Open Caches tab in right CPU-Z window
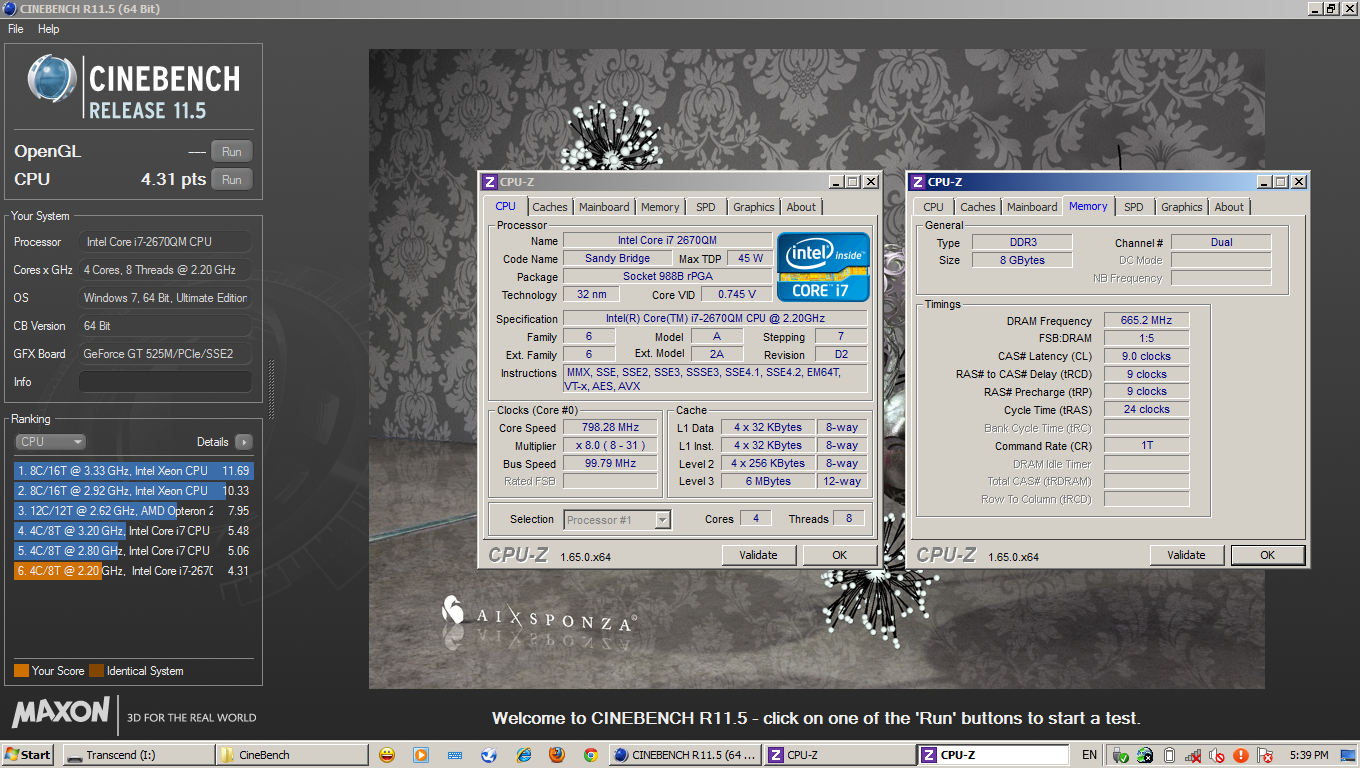Image resolution: width=1360 pixels, height=768 pixels. coord(977,207)
